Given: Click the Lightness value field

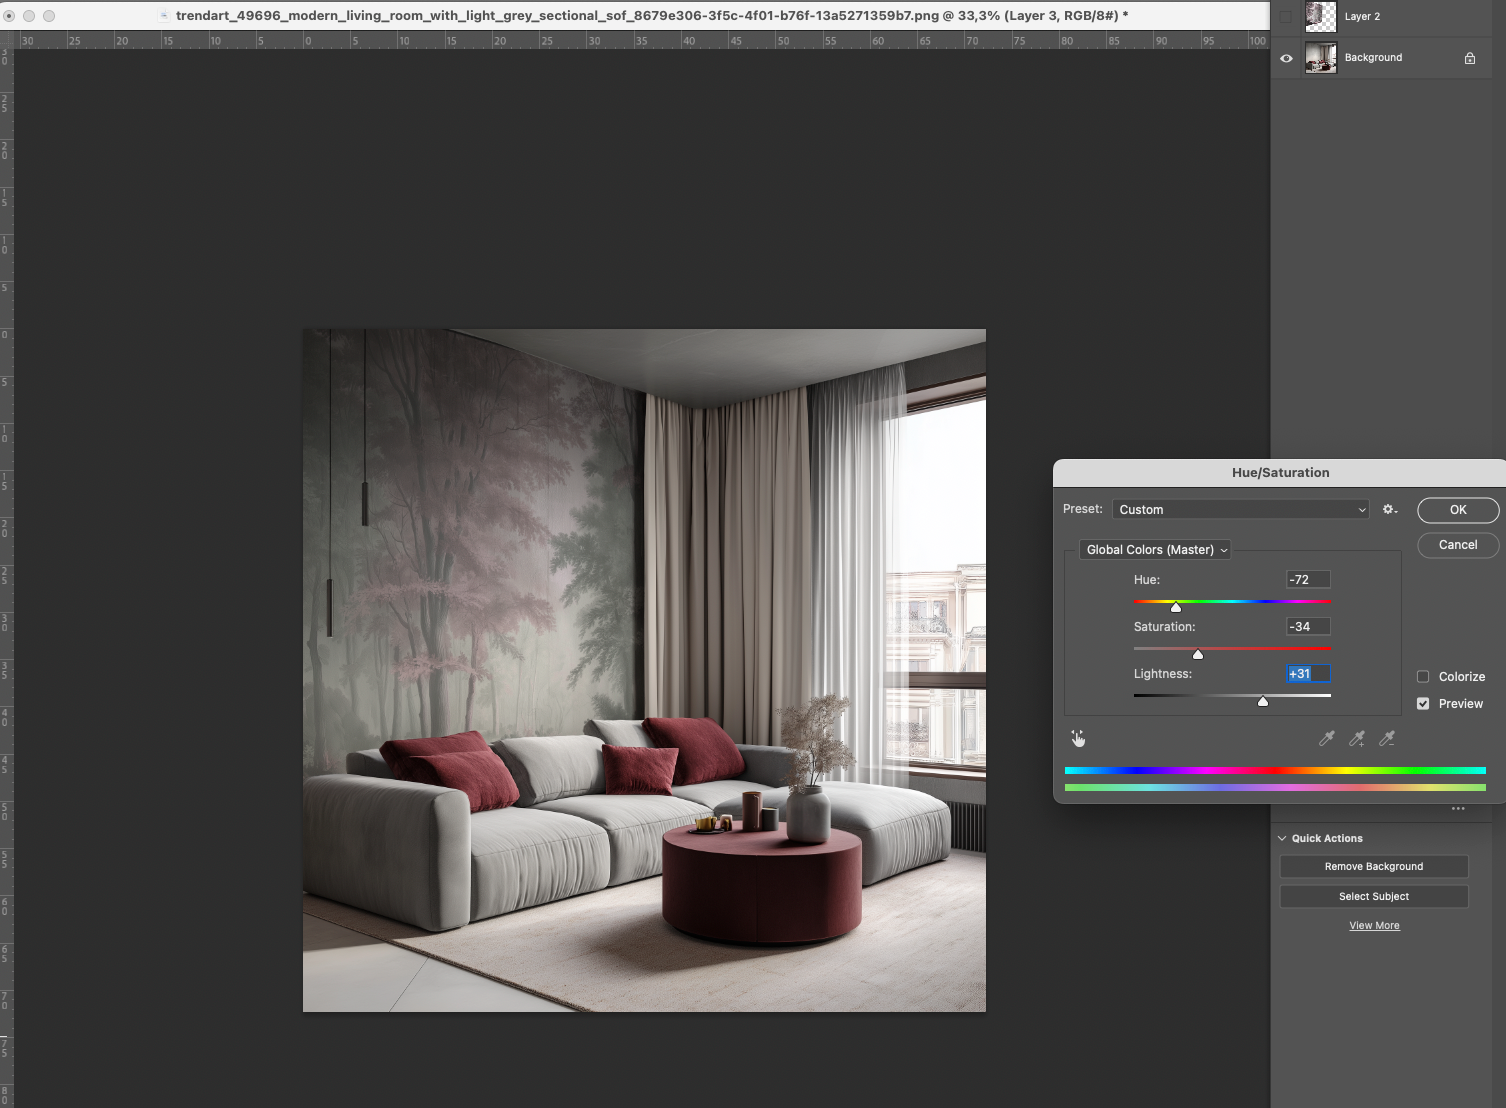Looking at the screenshot, I should (x=1308, y=674).
